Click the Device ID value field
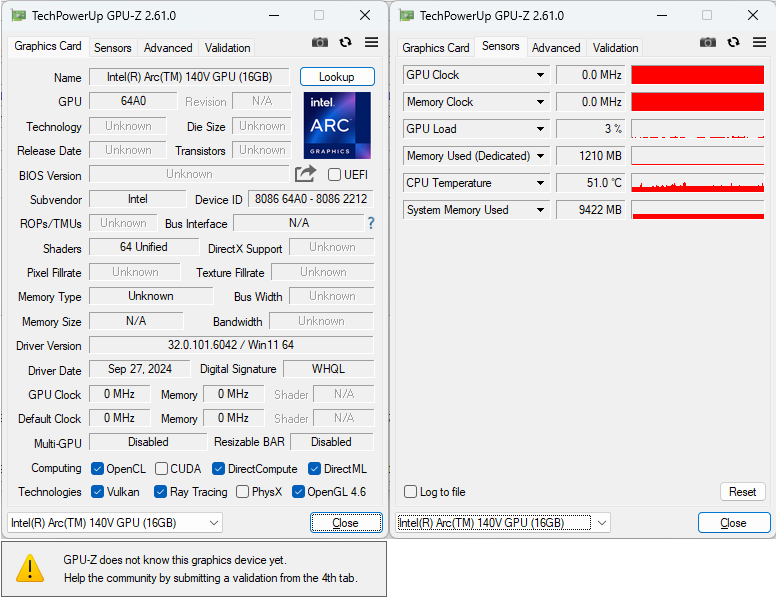This screenshot has width=776, height=600. point(311,199)
